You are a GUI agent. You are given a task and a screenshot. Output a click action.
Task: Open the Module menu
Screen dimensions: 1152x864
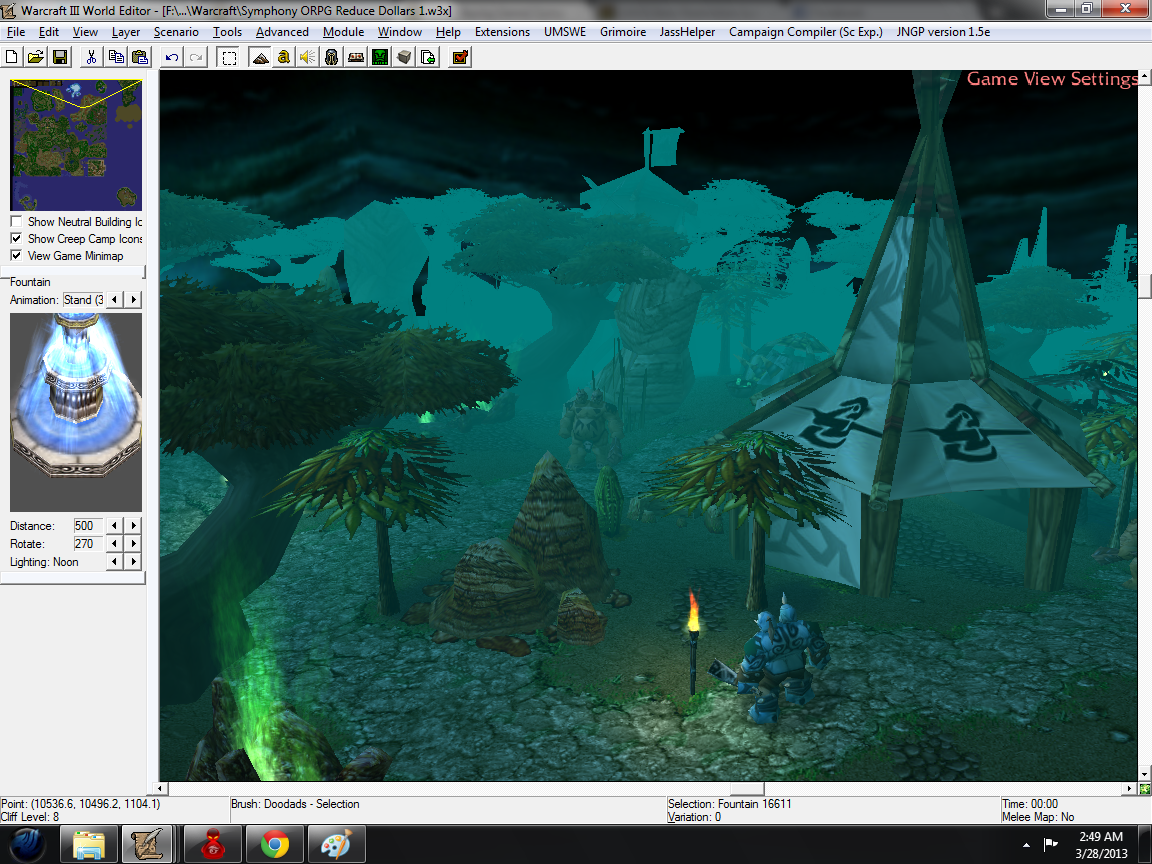pyautogui.click(x=343, y=32)
